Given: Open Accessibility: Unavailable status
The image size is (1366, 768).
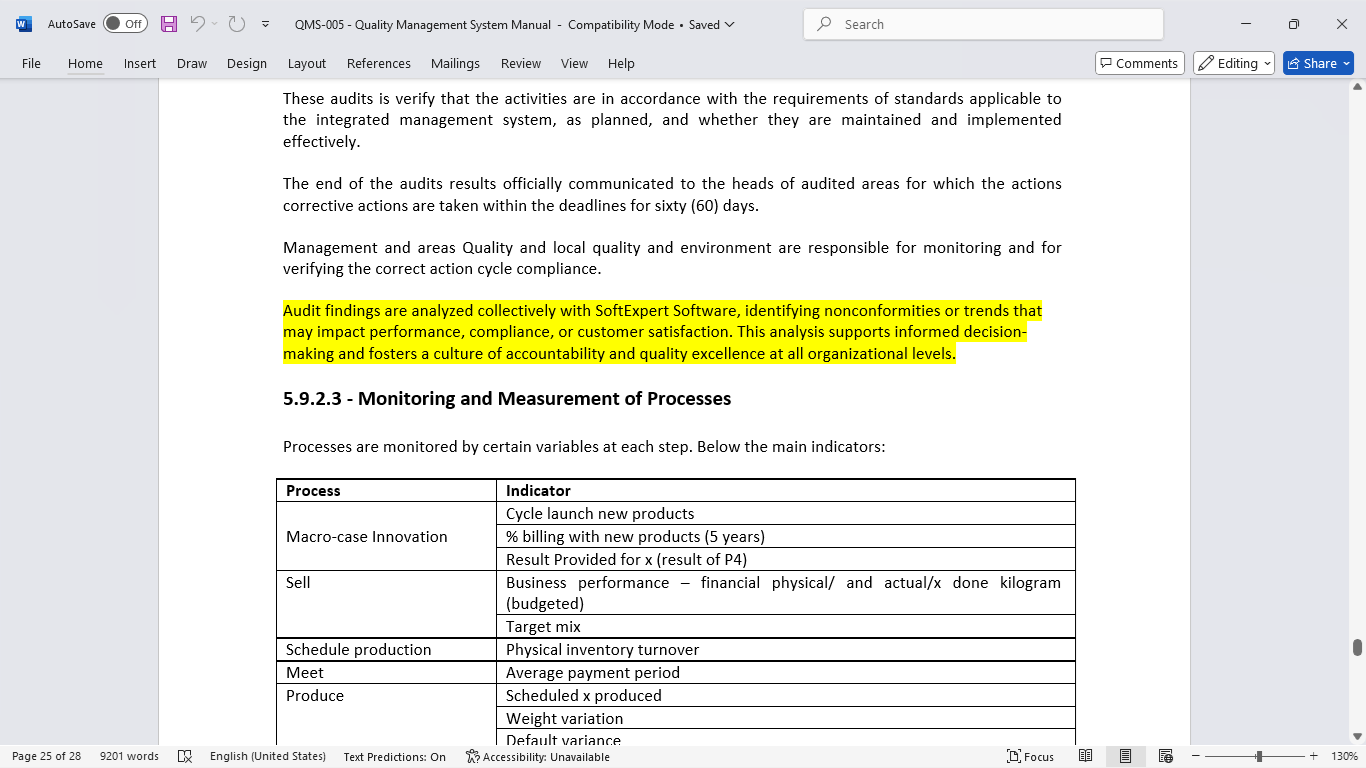Looking at the screenshot, I should tap(538, 757).
